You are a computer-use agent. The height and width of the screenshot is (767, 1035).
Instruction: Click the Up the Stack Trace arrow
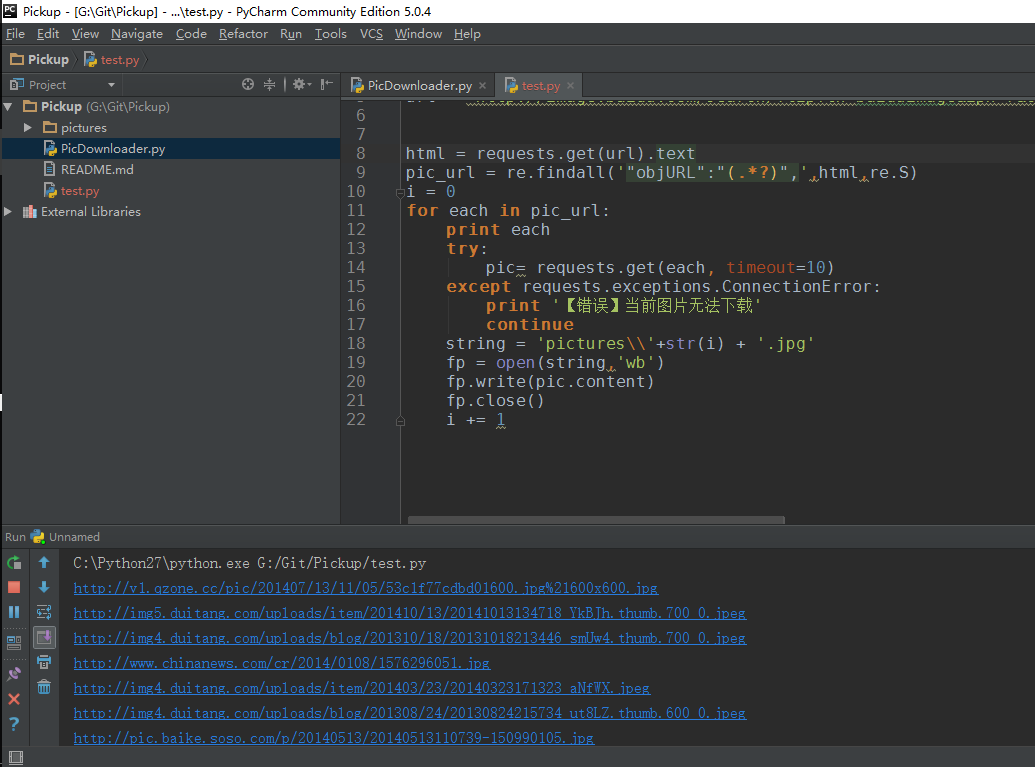pyautogui.click(x=44, y=562)
